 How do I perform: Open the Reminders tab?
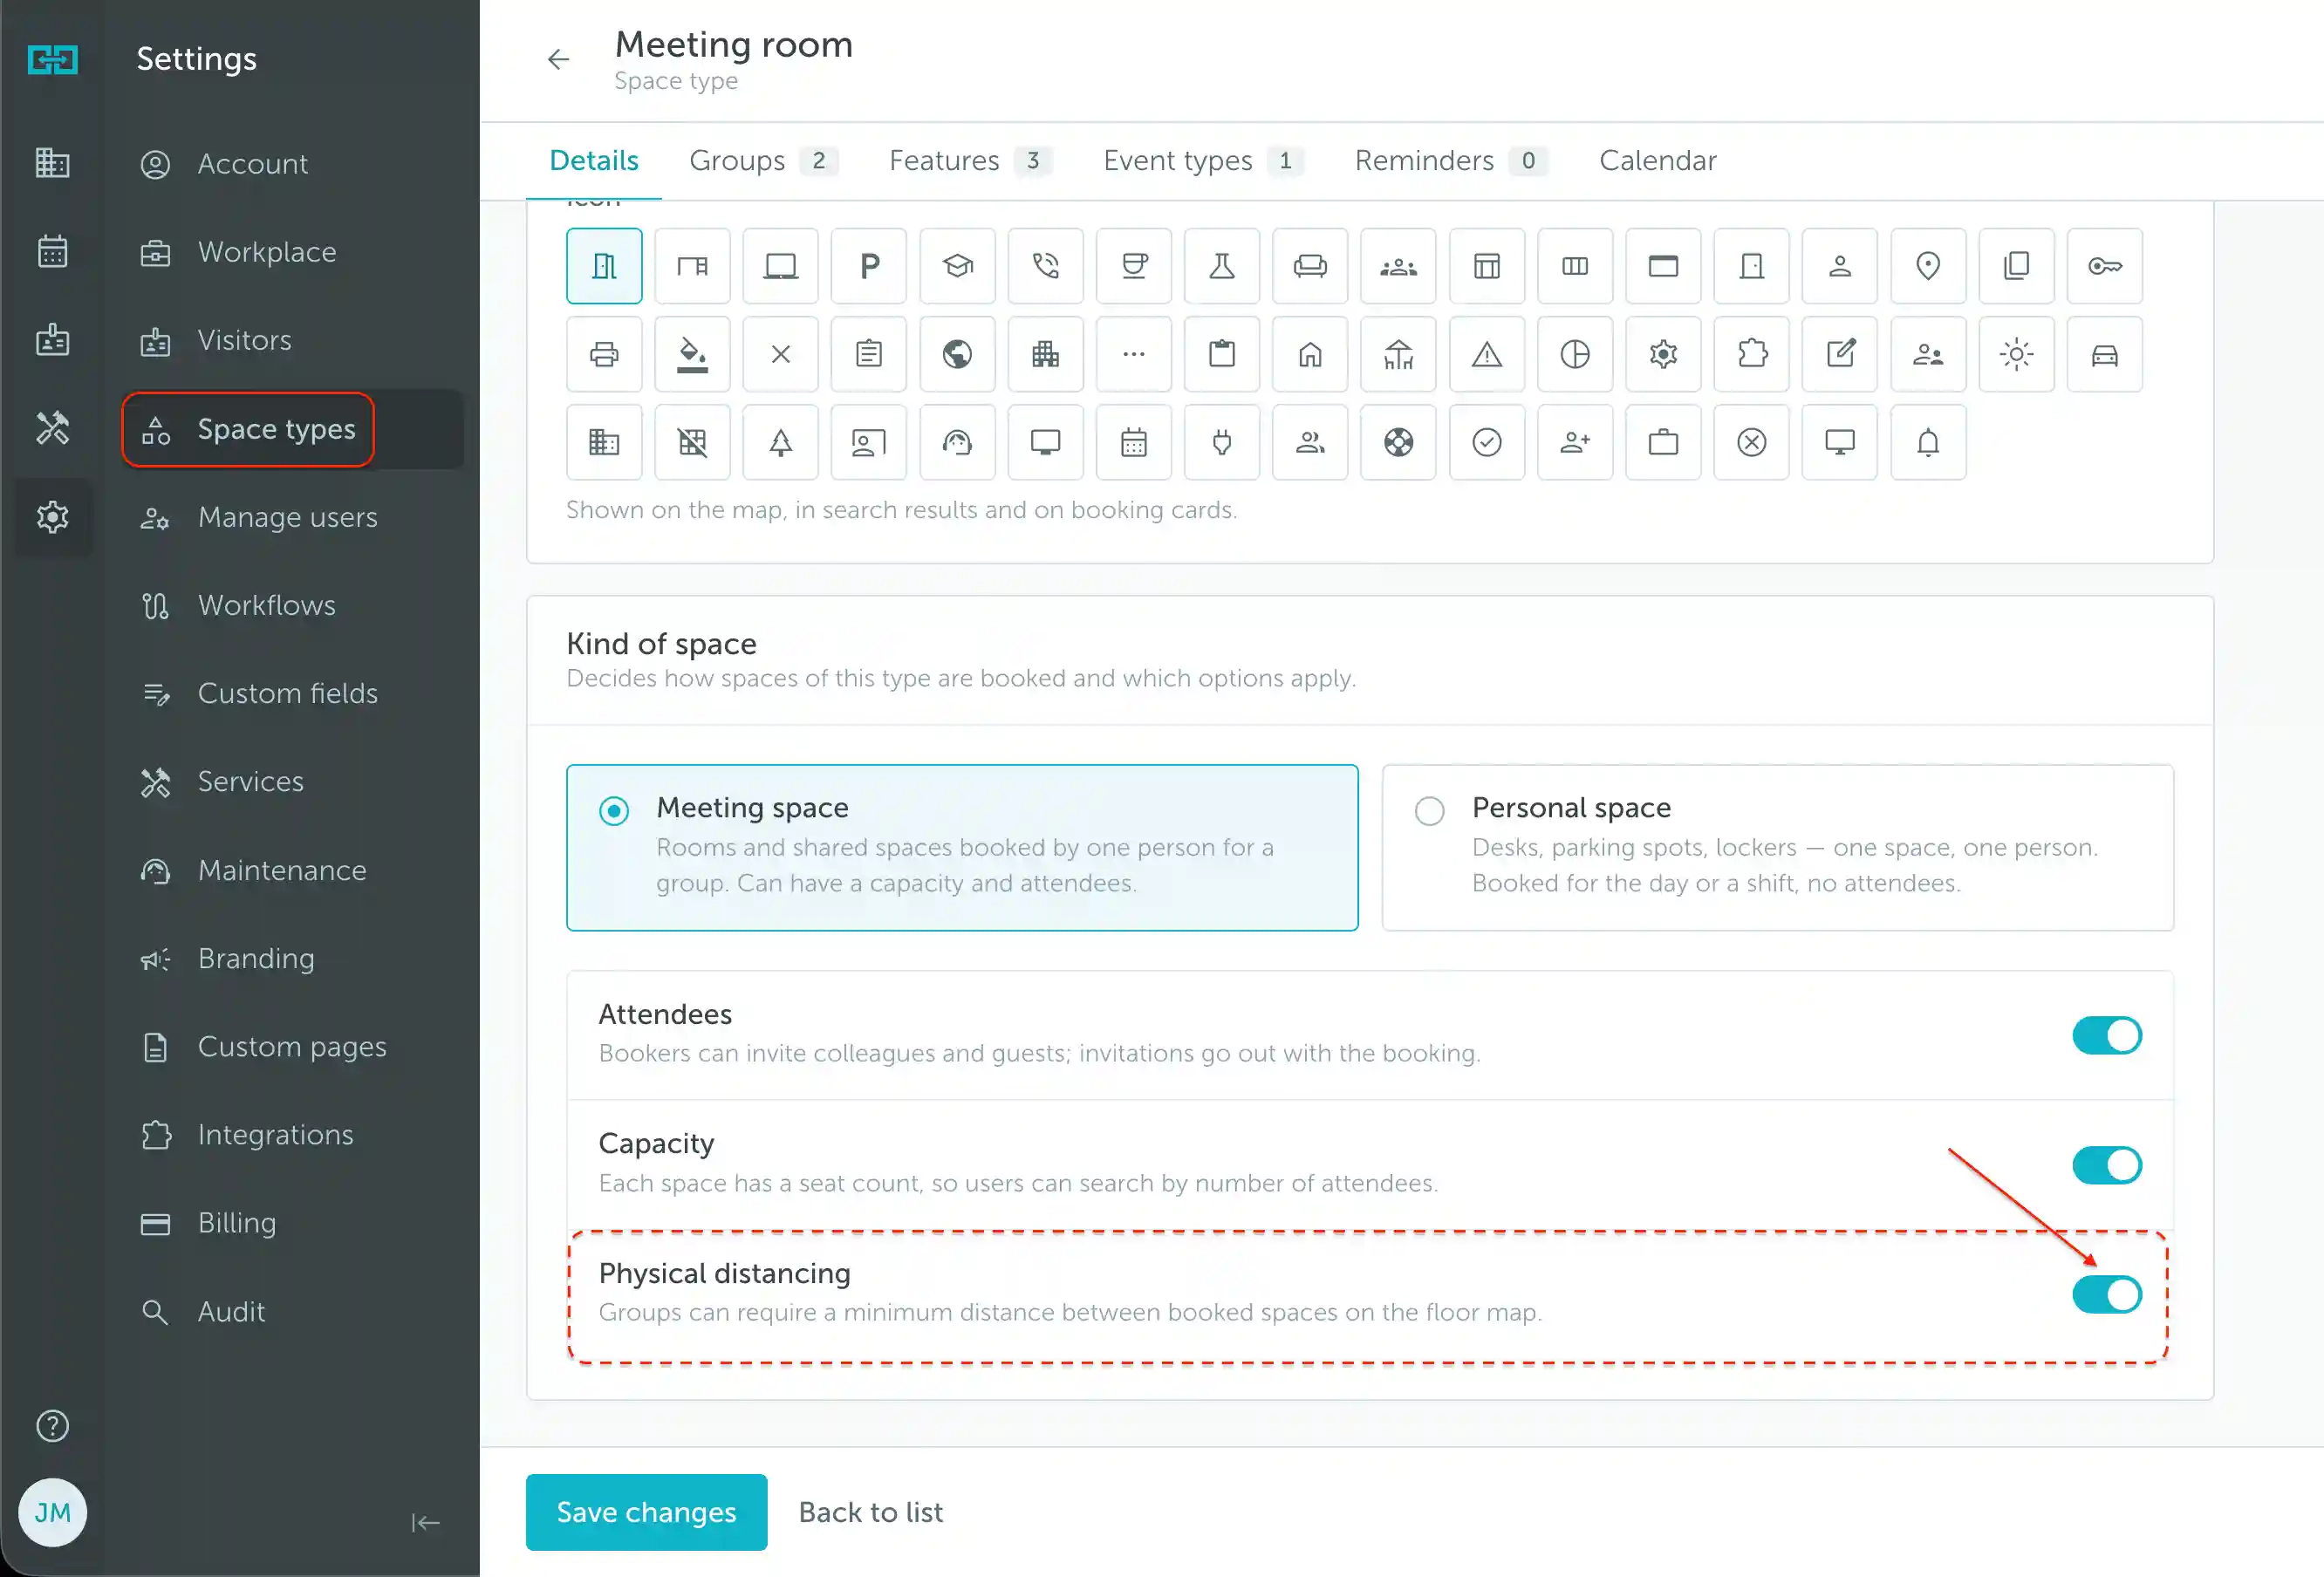(x=1450, y=161)
